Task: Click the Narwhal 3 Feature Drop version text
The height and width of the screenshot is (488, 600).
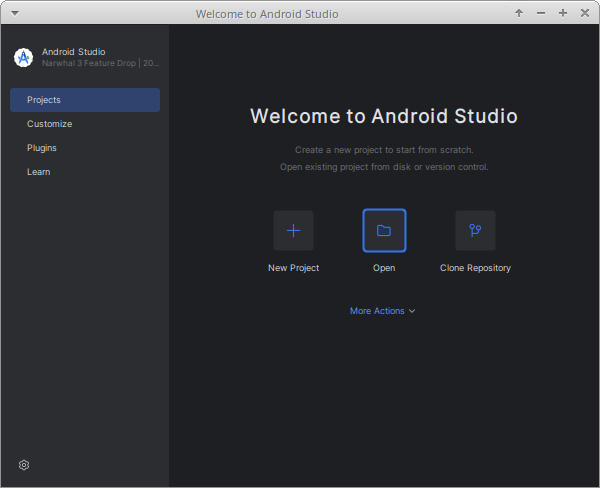Action: (101, 63)
